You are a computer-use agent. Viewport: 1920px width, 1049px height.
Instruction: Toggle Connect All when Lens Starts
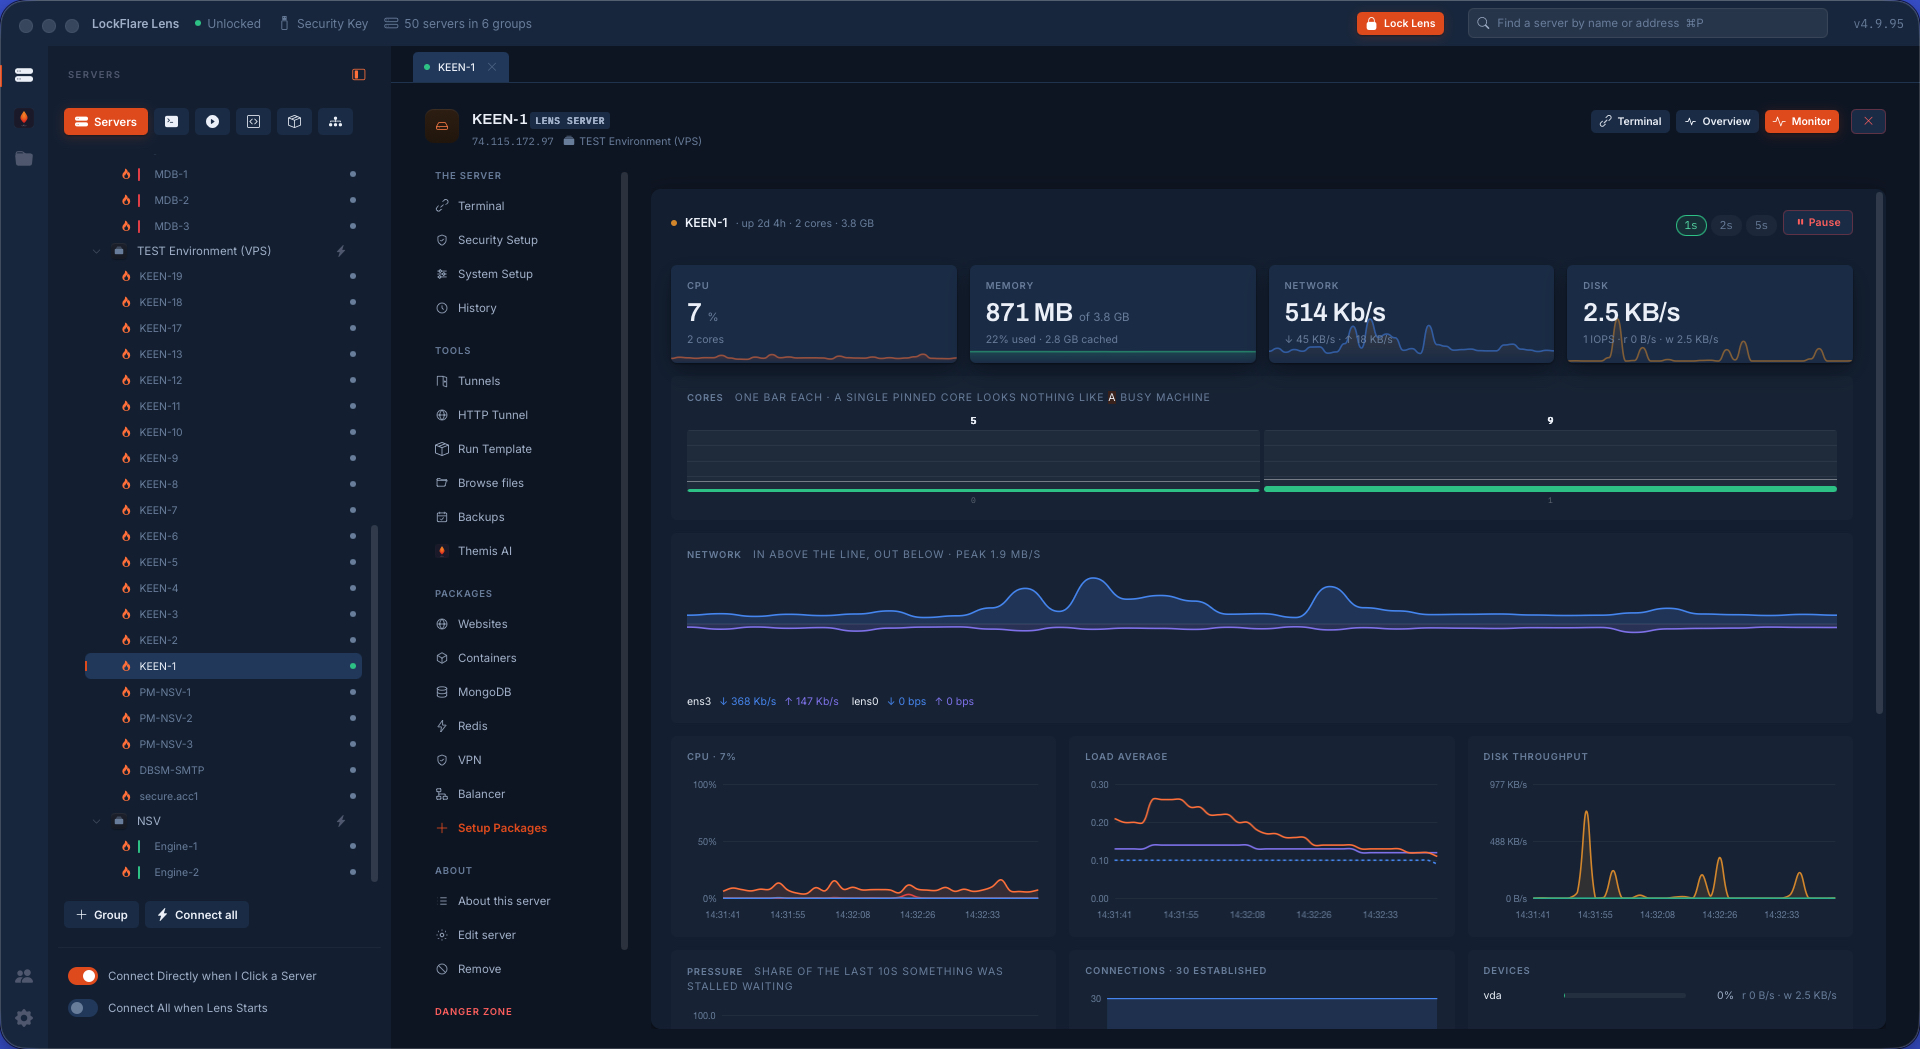(x=83, y=1008)
